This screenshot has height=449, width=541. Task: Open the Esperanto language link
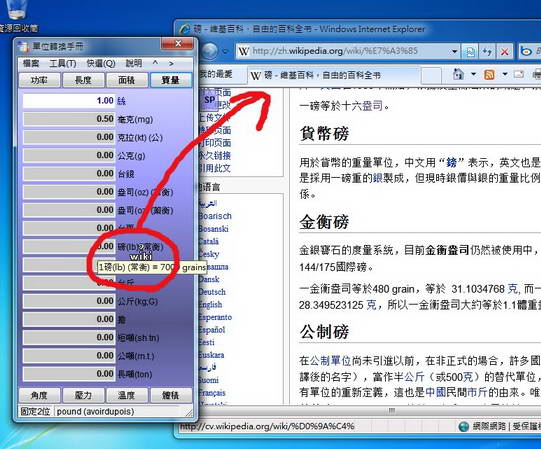[x=215, y=317]
